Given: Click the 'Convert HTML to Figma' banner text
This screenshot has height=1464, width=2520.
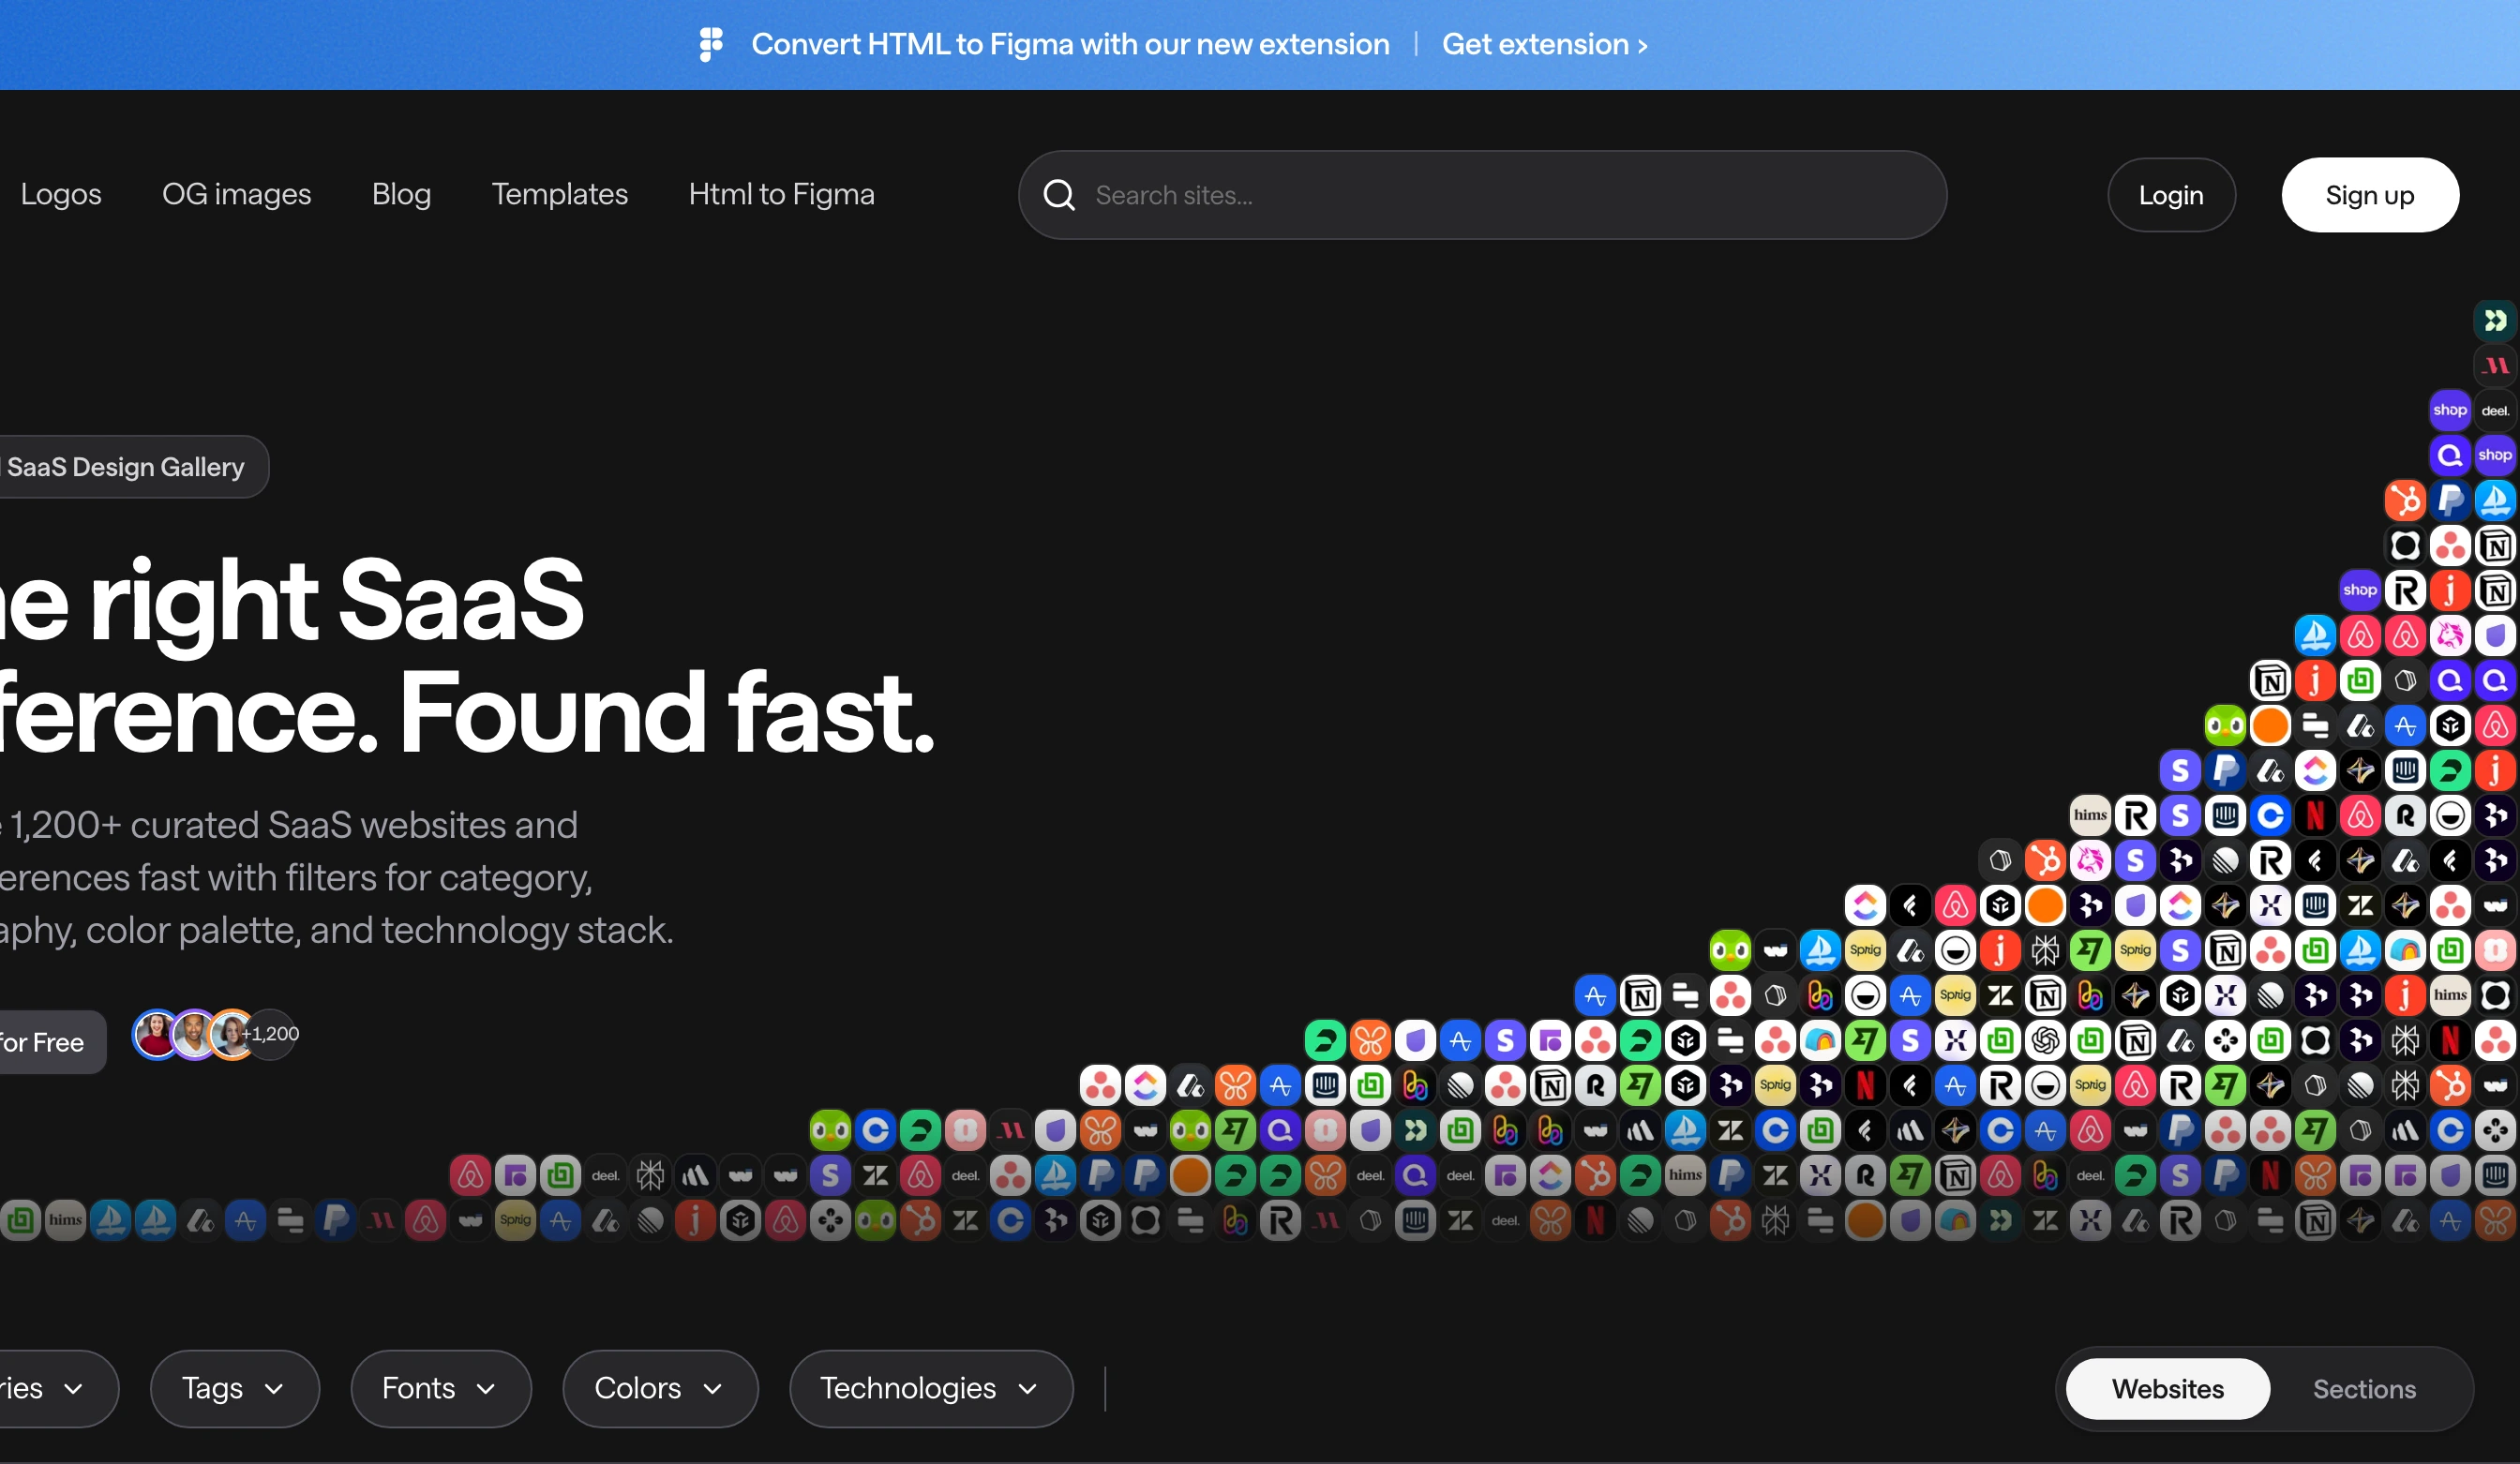Looking at the screenshot, I should pos(1070,44).
